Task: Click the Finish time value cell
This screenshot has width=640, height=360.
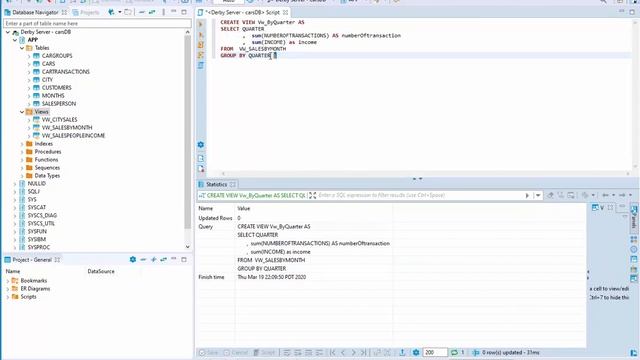Action: tap(271, 277)
